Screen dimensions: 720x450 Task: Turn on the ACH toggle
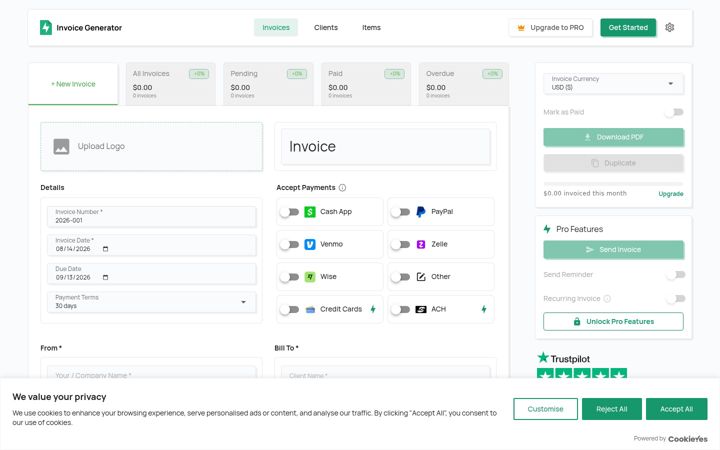tap(400, 309)
